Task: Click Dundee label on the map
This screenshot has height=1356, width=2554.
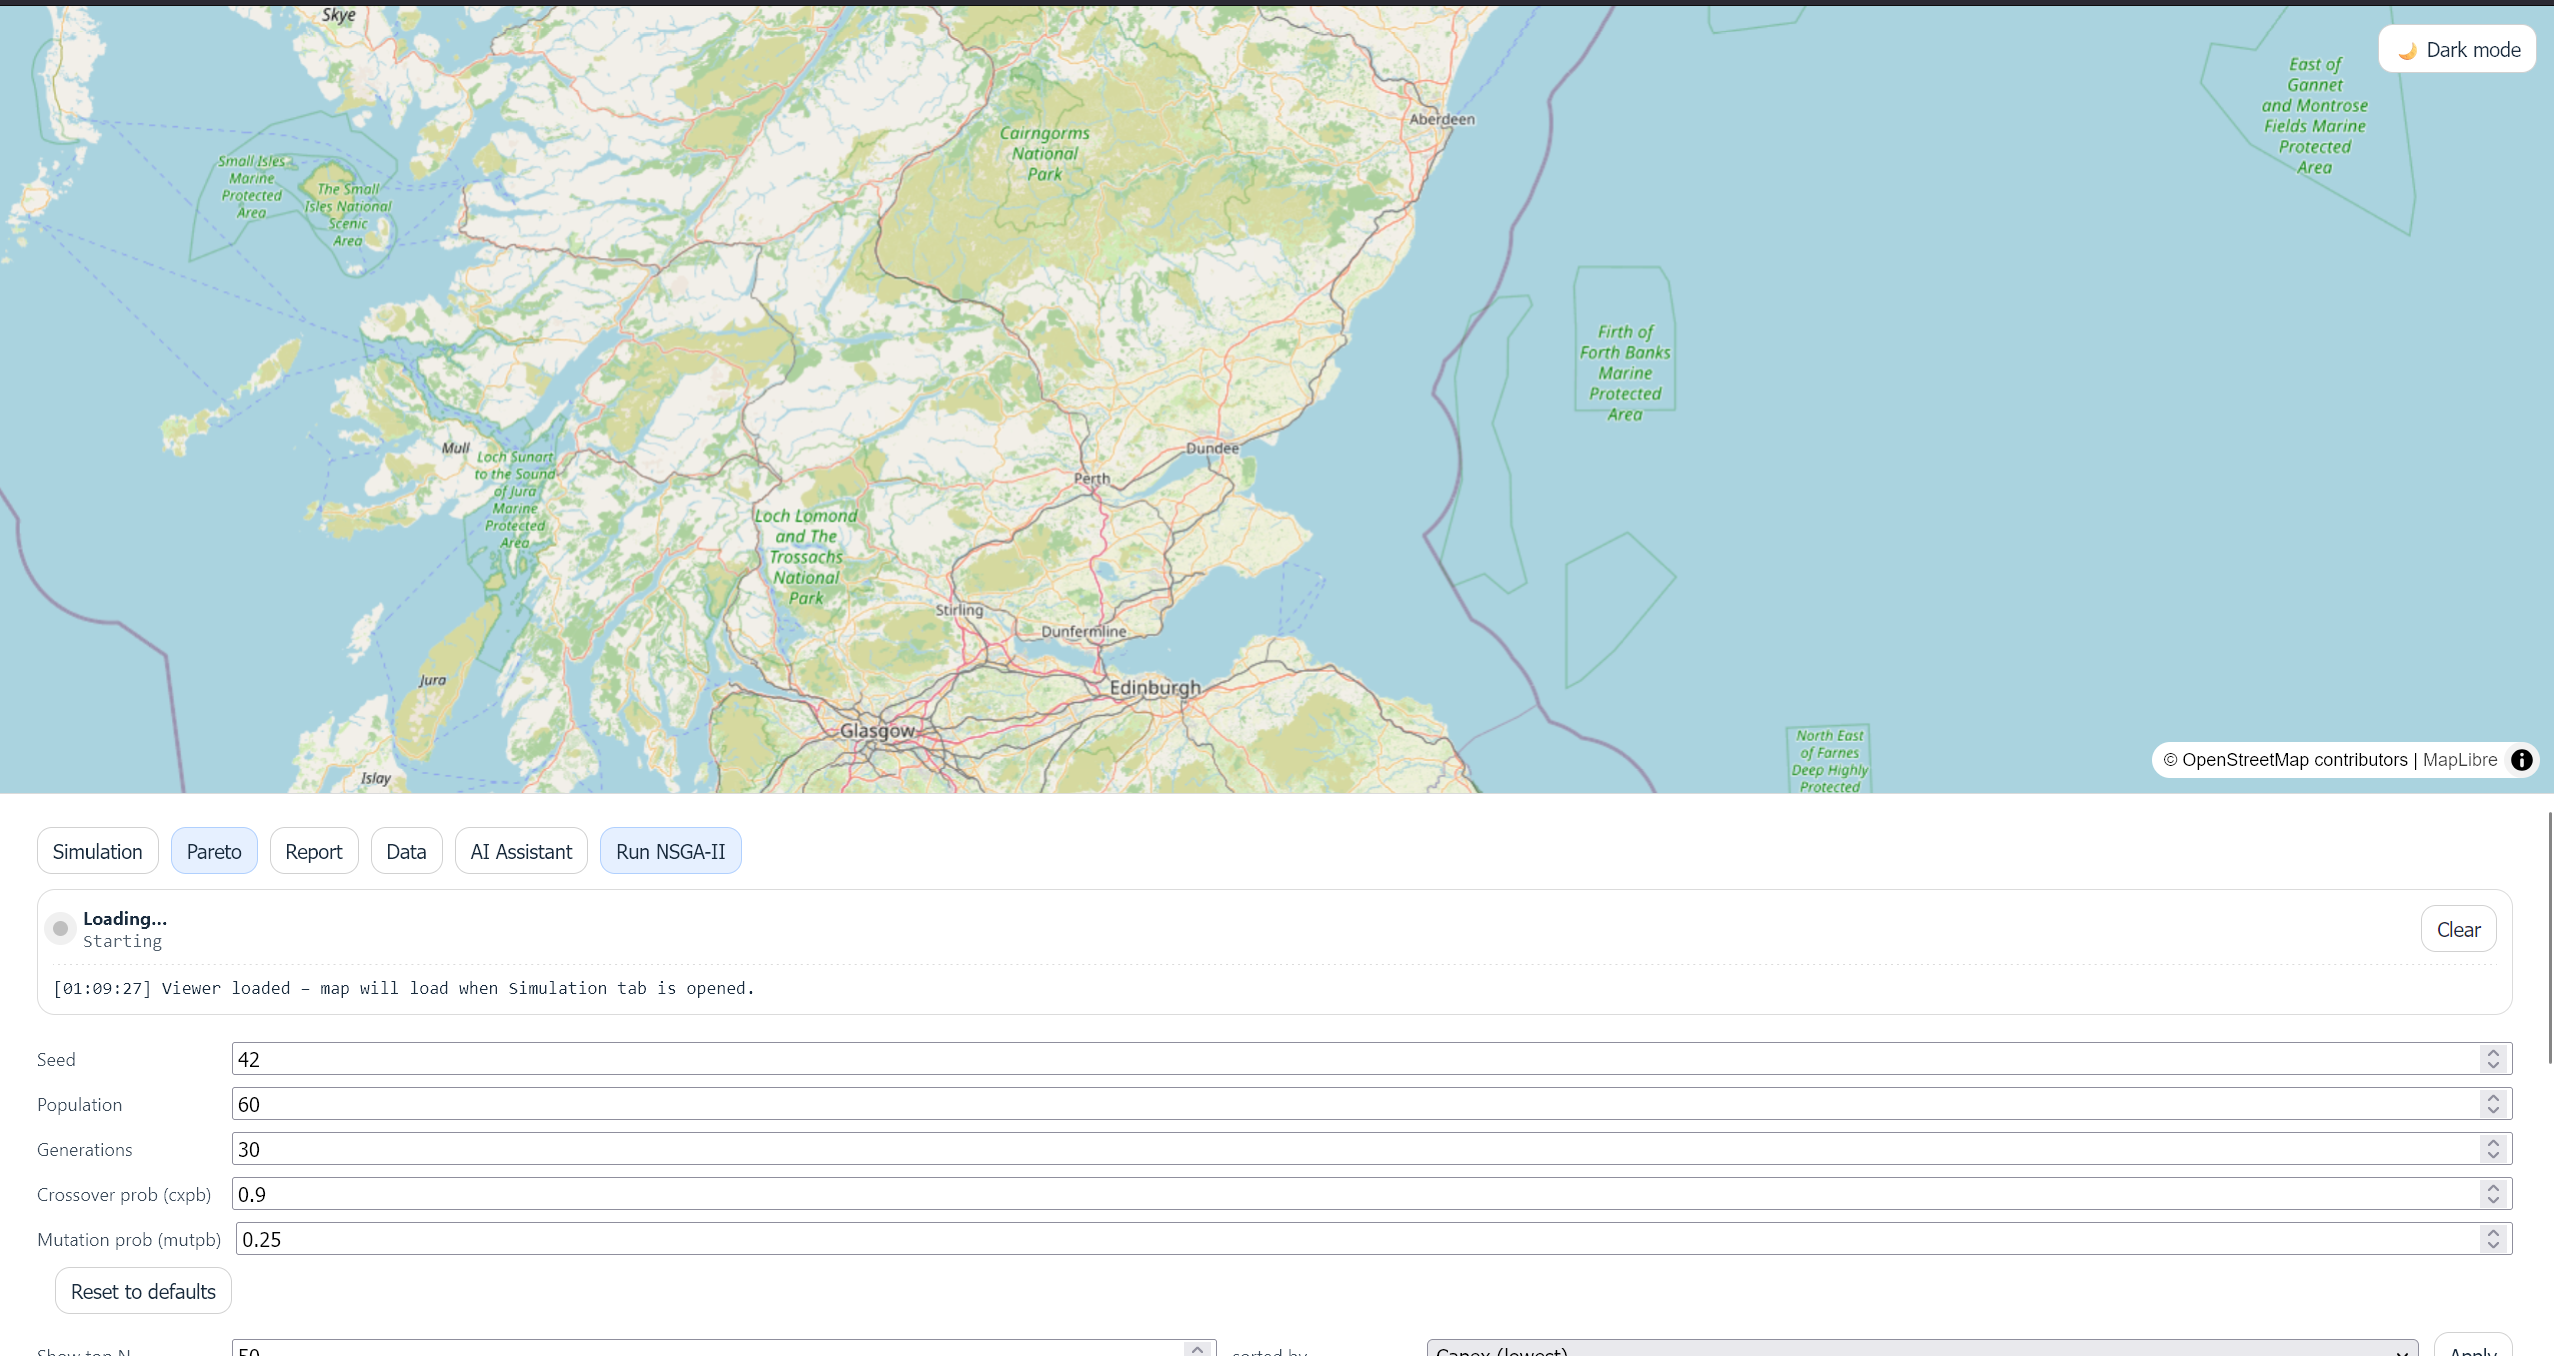Action: (1212, 448)
